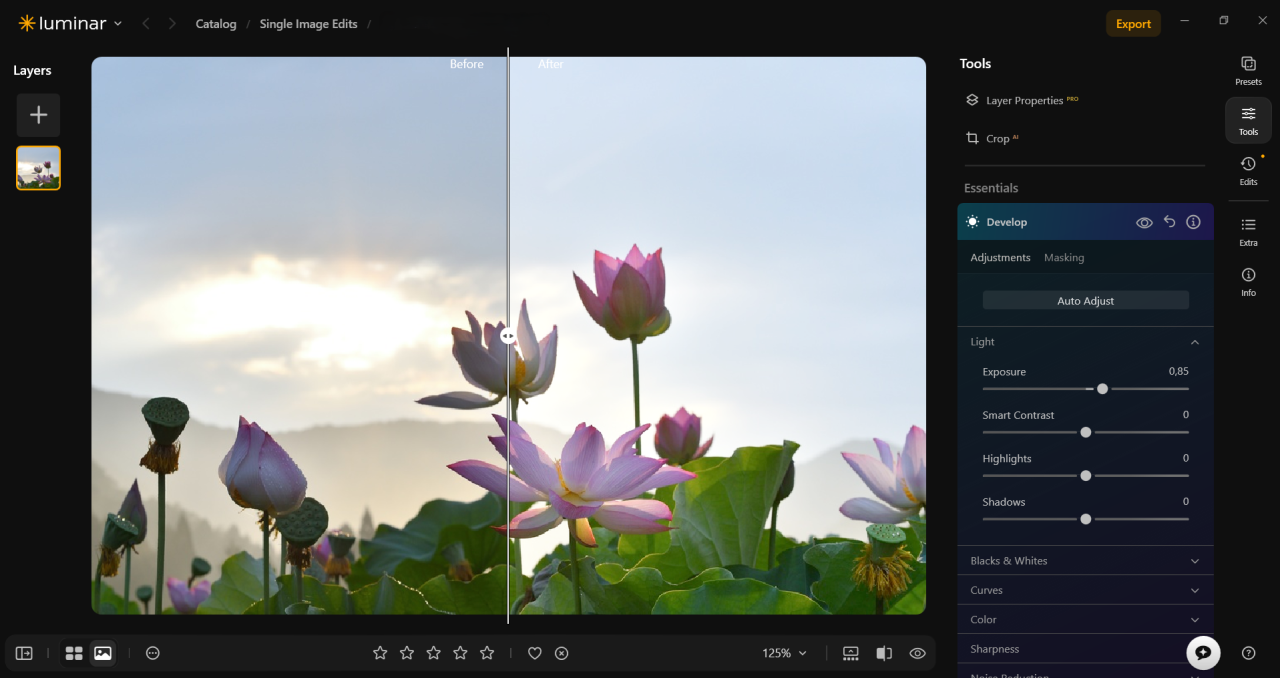Click the Auto Adjust button
Image resolution: width=1280 pixels, height=678 pixels.
click(1085, 300)
